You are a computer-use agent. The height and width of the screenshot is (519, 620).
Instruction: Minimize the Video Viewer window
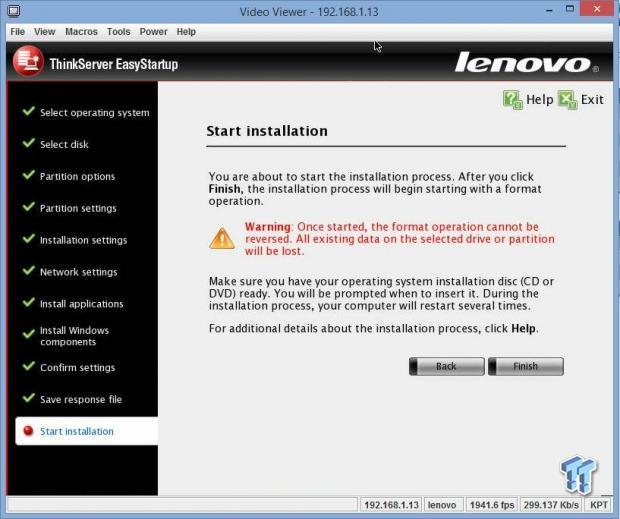549,10
